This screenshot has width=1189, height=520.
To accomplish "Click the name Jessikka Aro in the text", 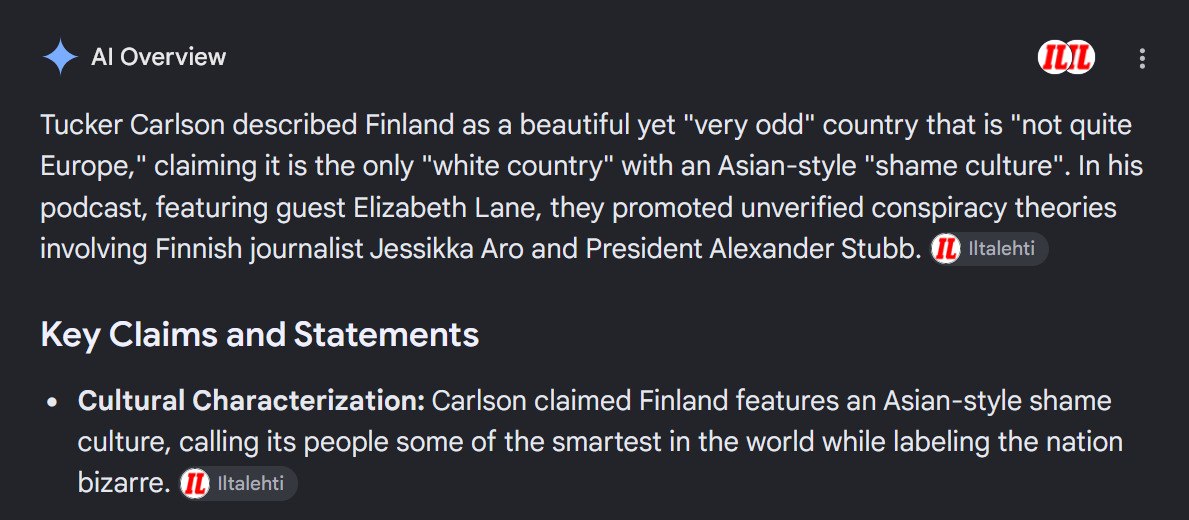I will point(447,249).
